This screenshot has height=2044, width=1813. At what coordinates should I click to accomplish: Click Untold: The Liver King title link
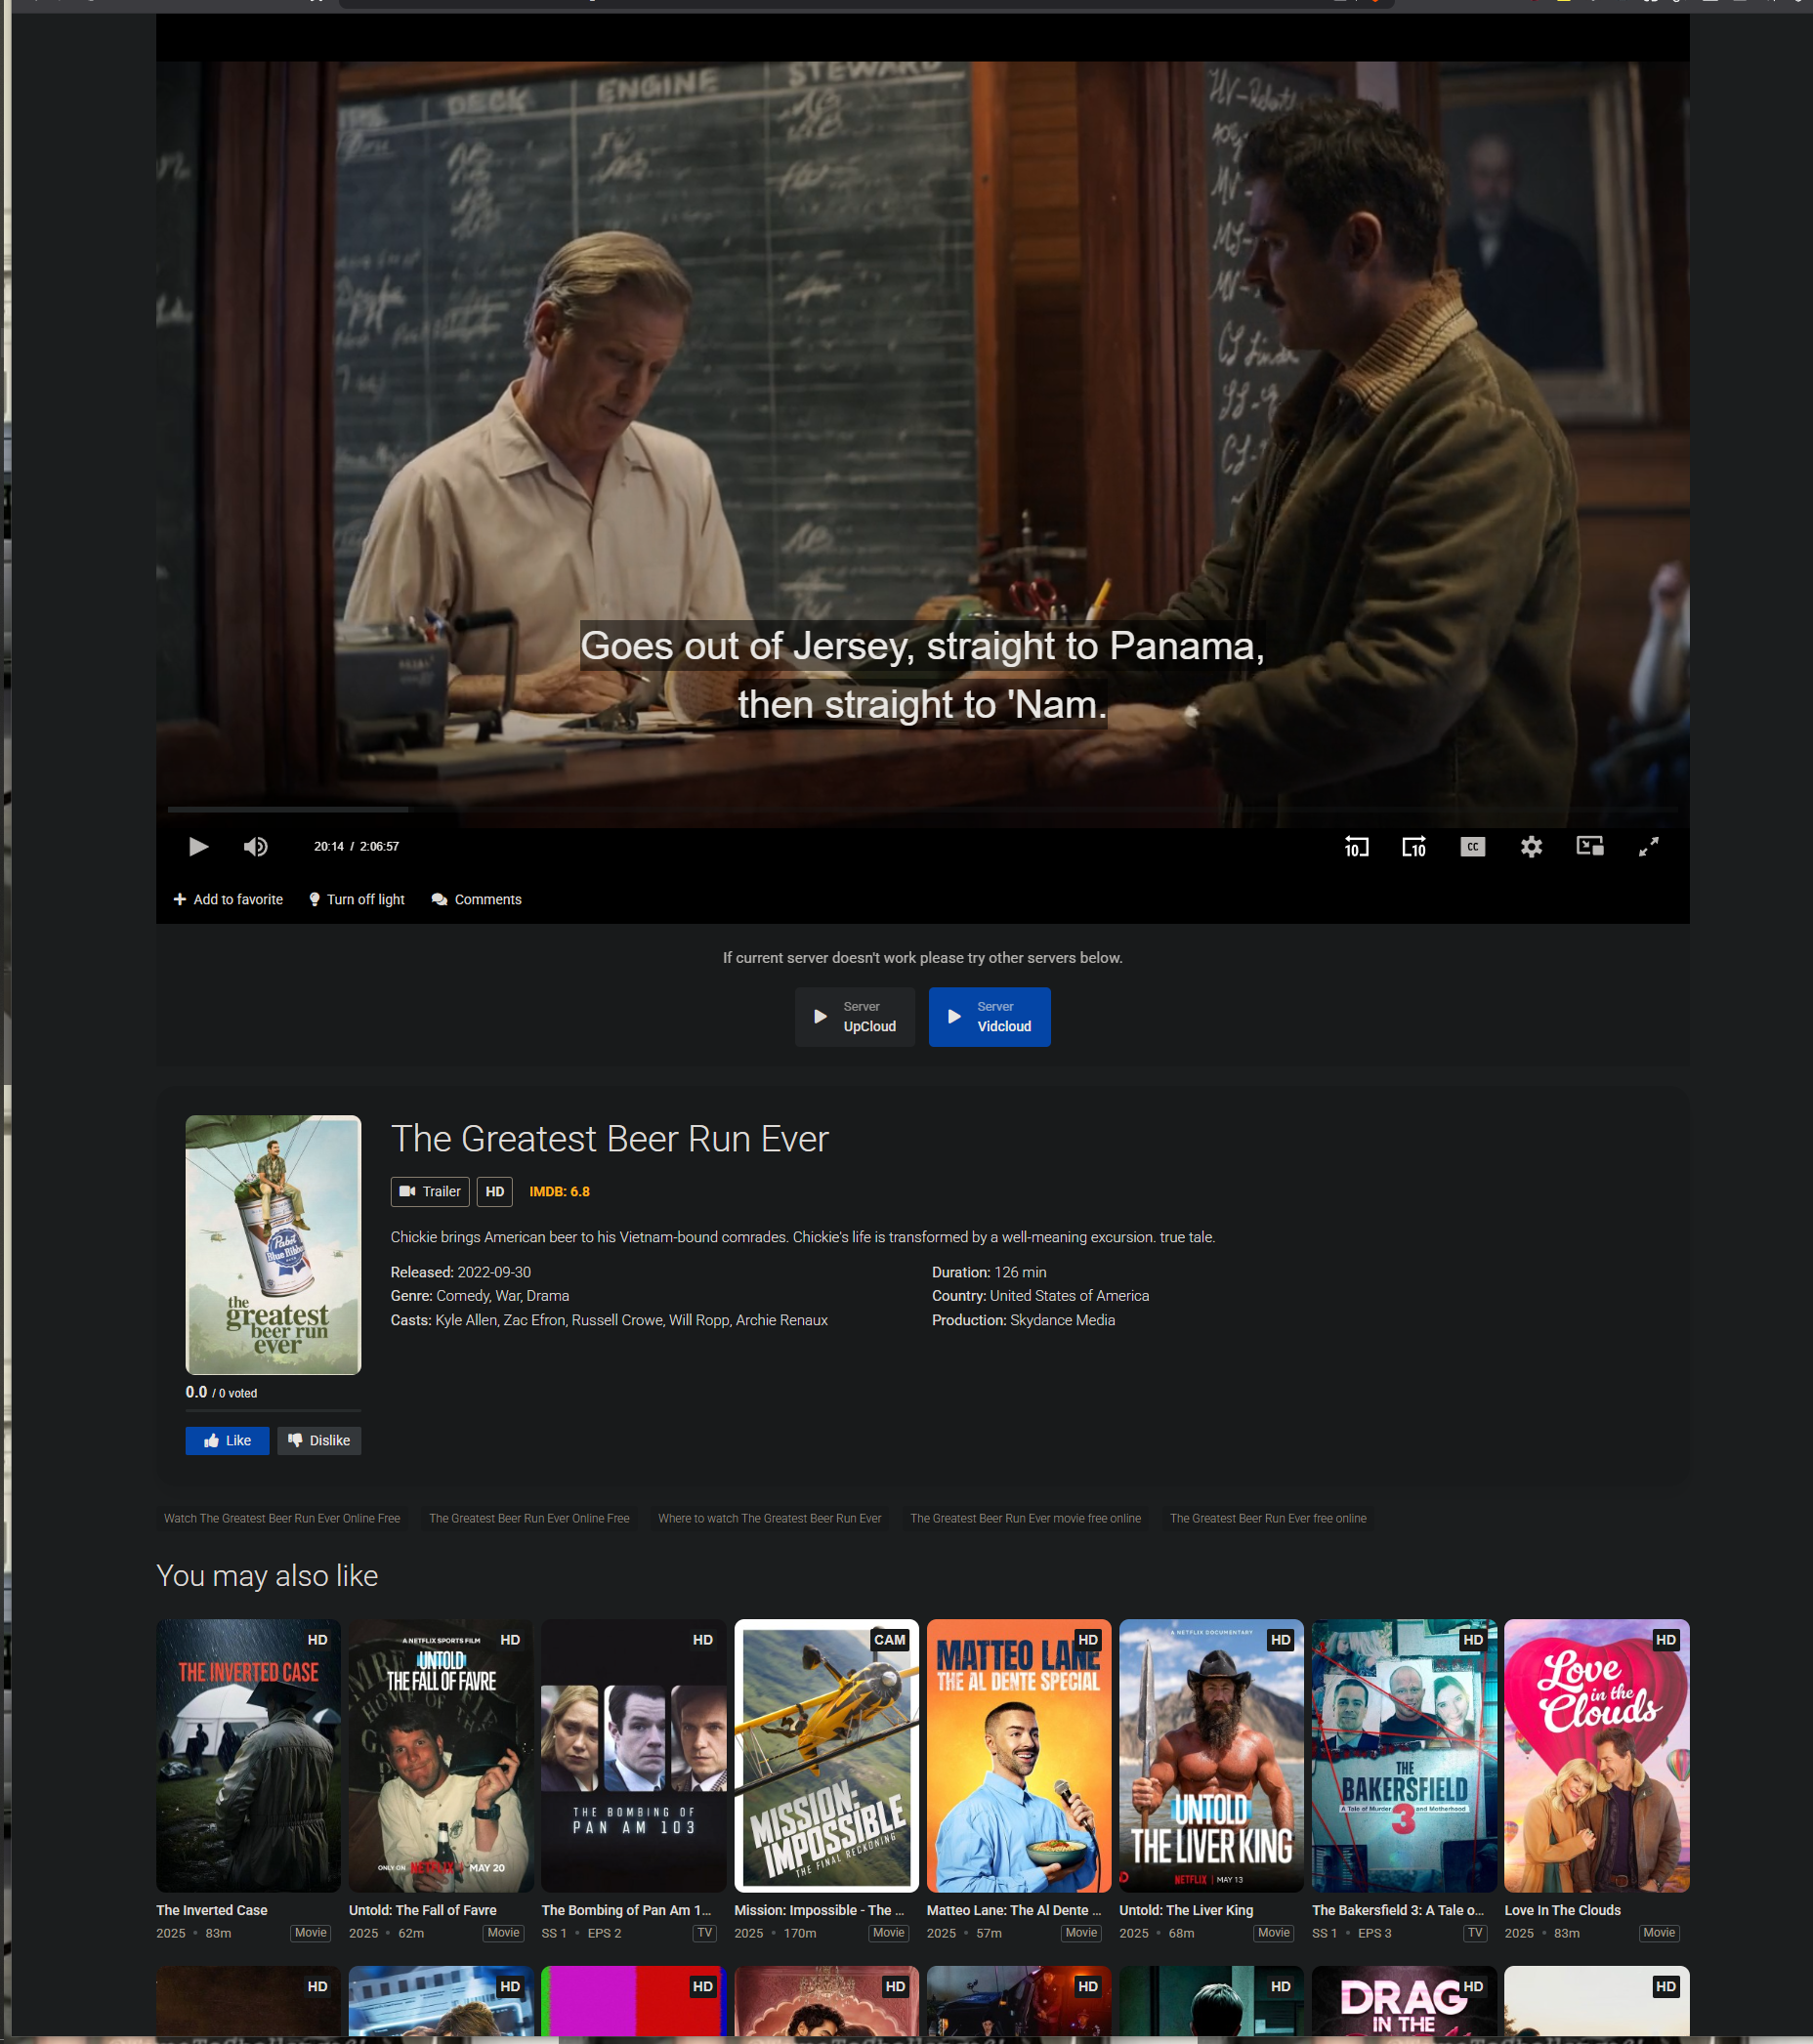coord(1186,1910)
